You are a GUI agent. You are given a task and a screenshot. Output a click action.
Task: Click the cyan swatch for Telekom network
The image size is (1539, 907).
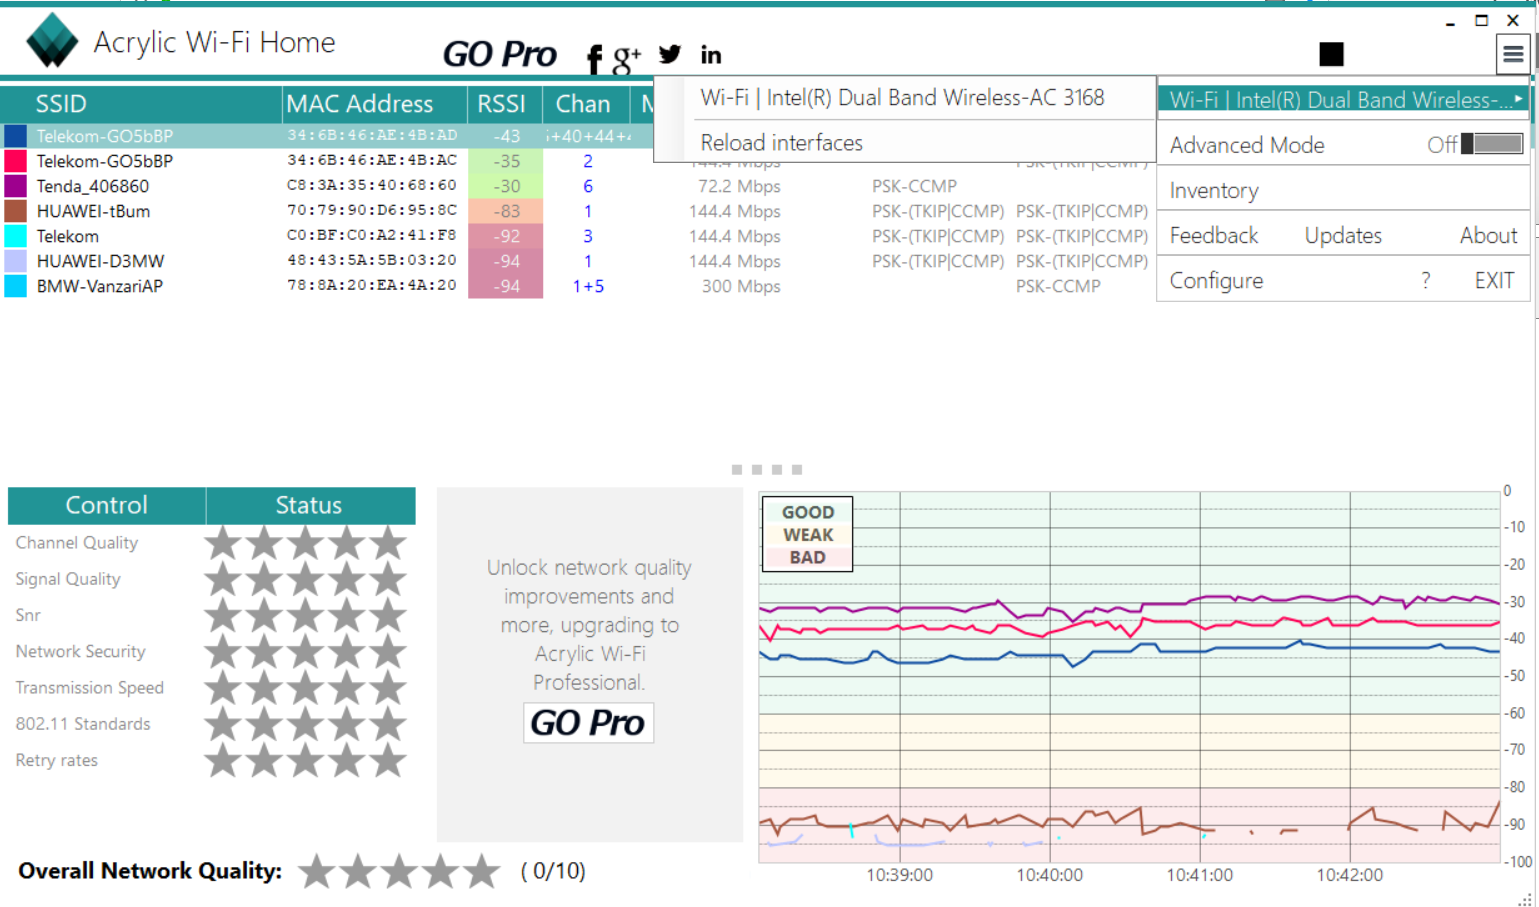pyautogui.click(x=16, y=235)
